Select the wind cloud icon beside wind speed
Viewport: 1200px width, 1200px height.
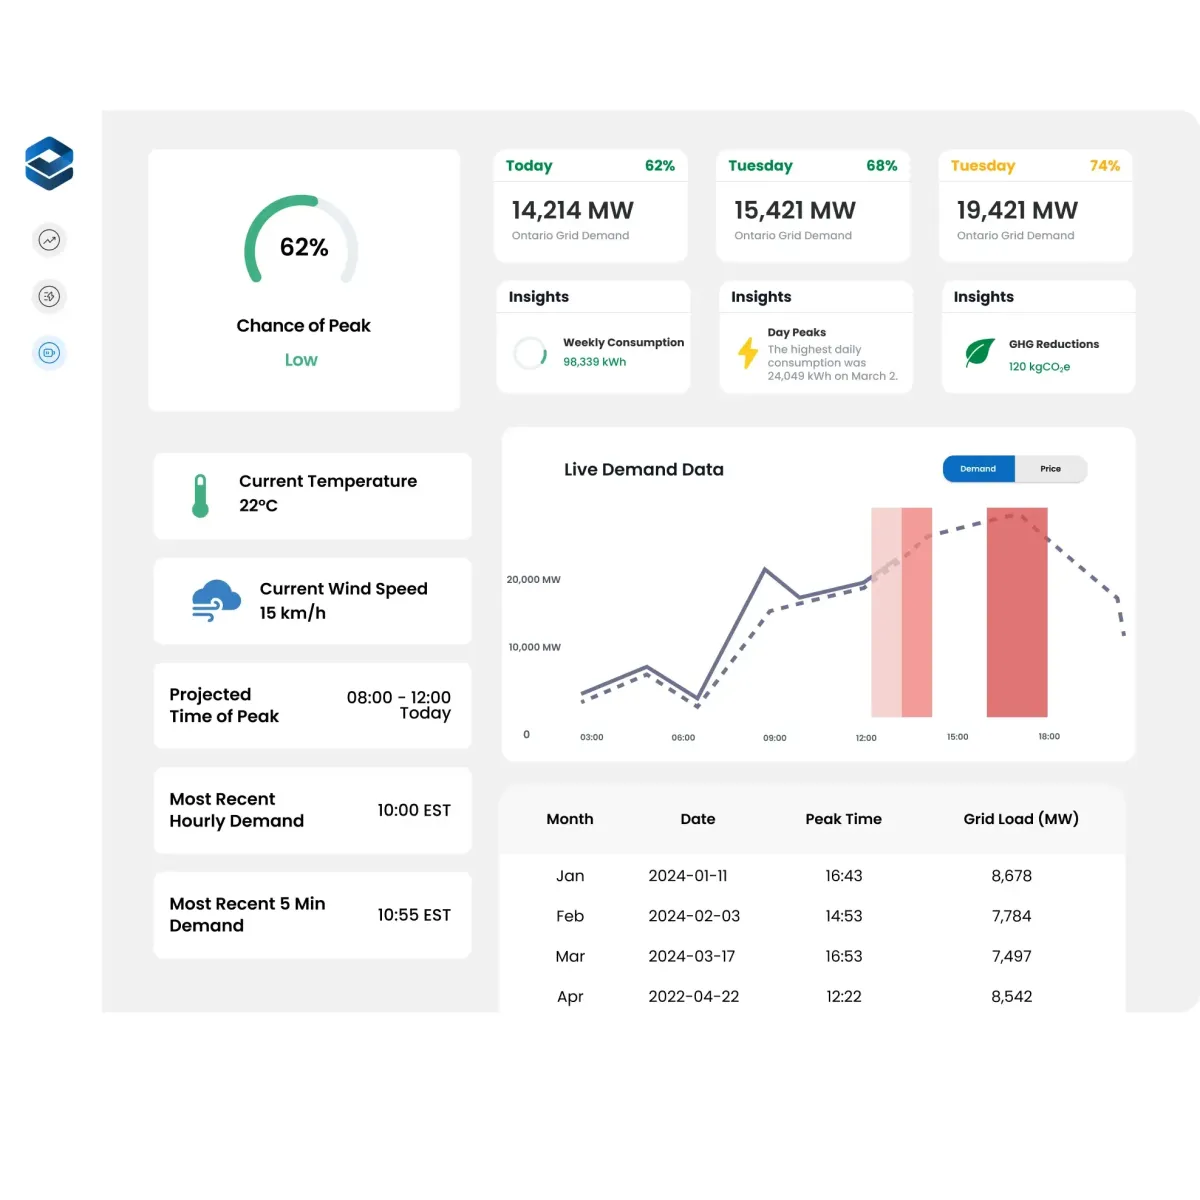pyautogui.click(x=213, y=600)
